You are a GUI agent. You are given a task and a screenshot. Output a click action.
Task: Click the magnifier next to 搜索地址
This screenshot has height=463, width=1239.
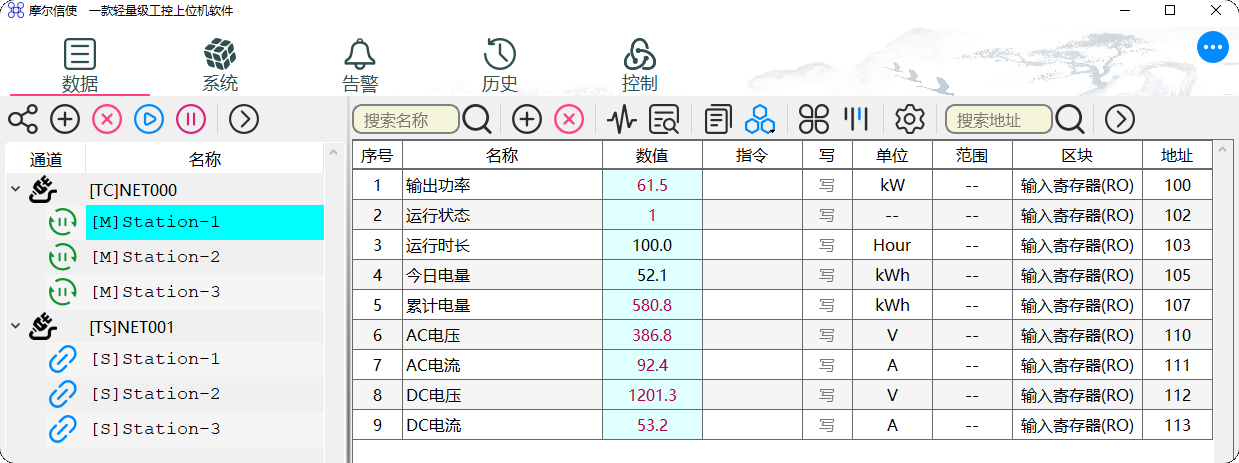(x=1070, y=120)
